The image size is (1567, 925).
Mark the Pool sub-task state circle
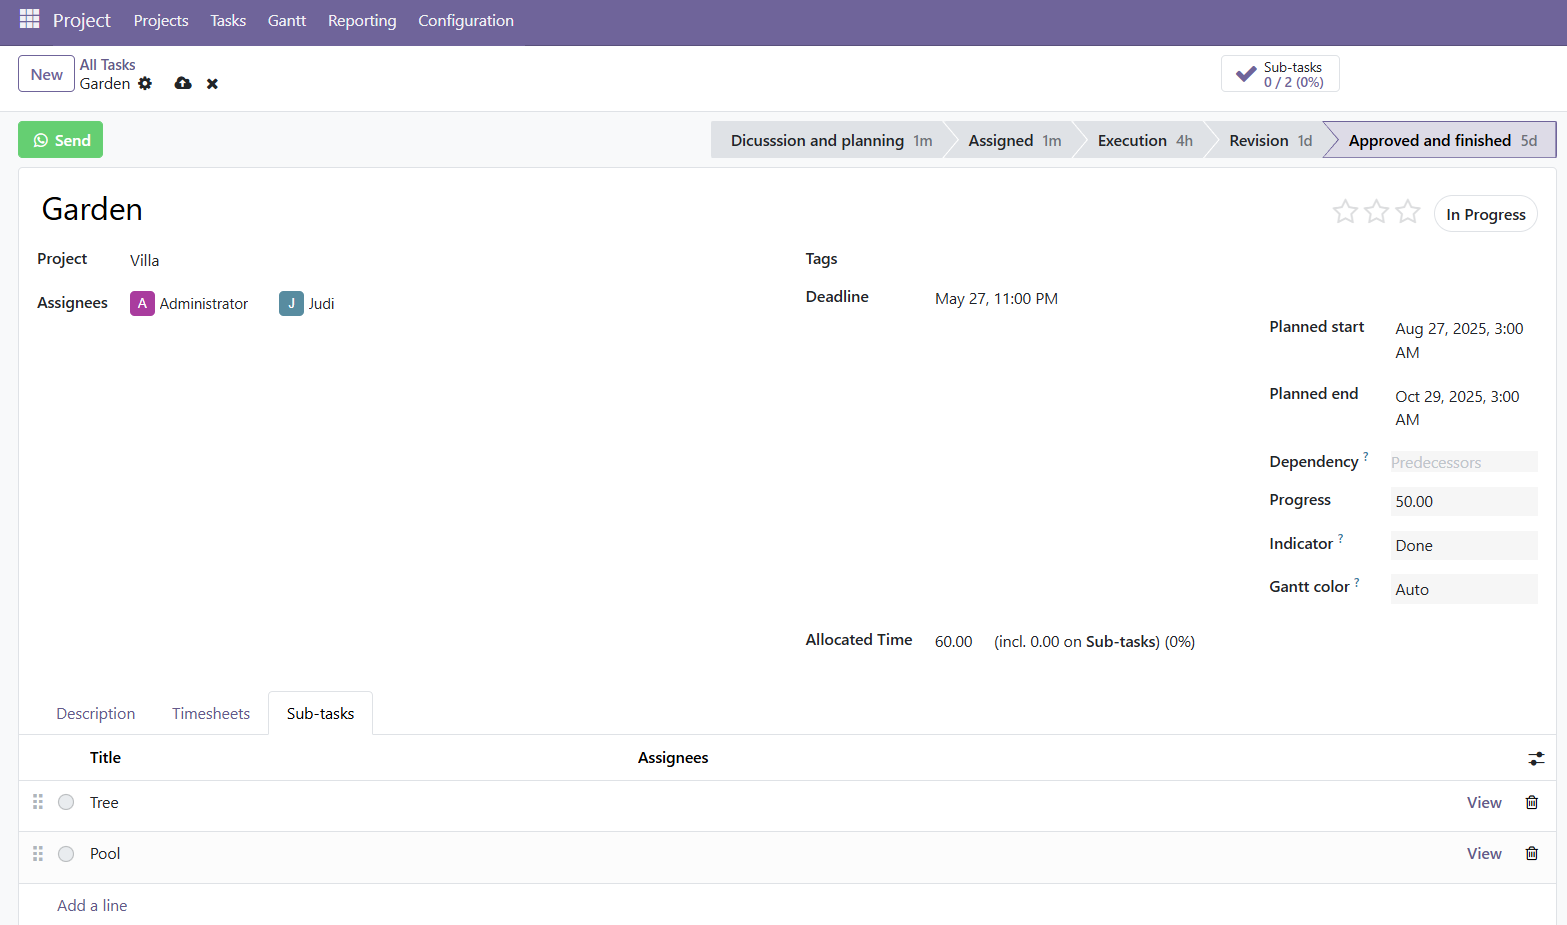tap(65, 853)
